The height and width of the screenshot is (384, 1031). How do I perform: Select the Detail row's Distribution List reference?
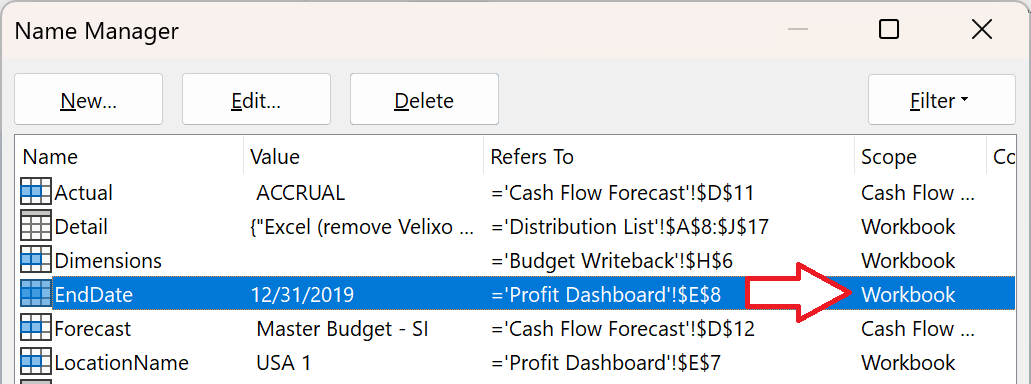tap(630, 227)
